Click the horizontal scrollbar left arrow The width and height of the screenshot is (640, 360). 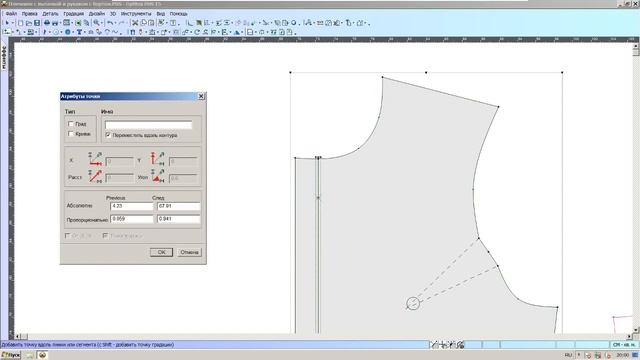[x=18, y=336]
